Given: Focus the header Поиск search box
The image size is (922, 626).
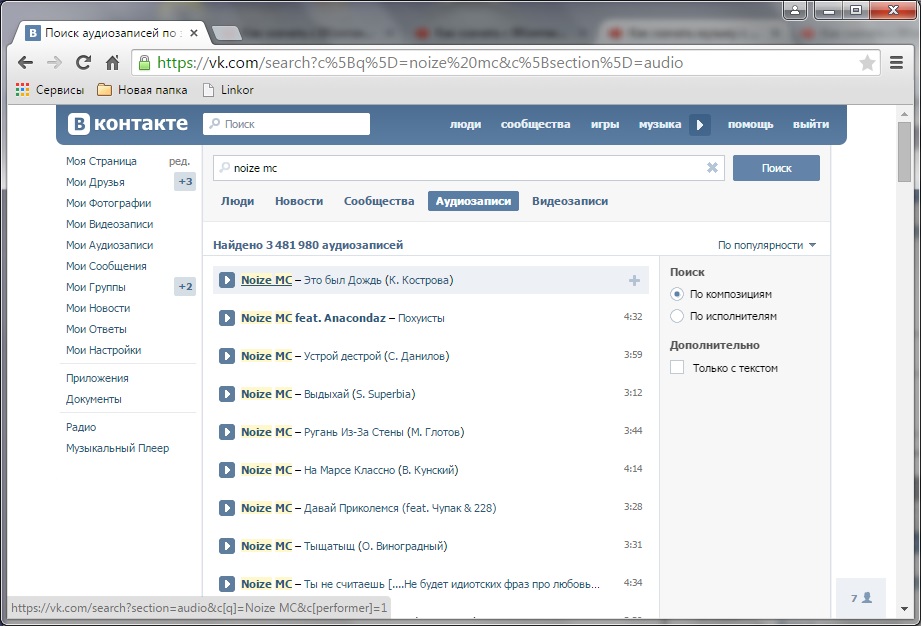Looking at the screenshot, I should pyautogui.click(x=286, y=124).
